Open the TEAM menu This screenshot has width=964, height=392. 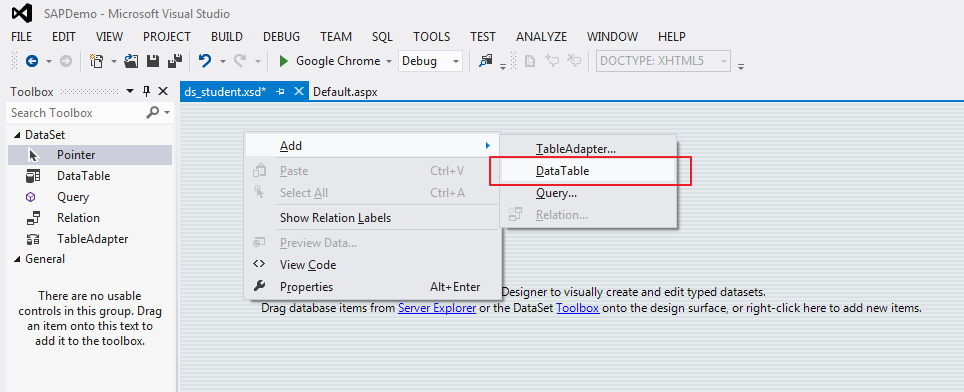coord(336,37)
